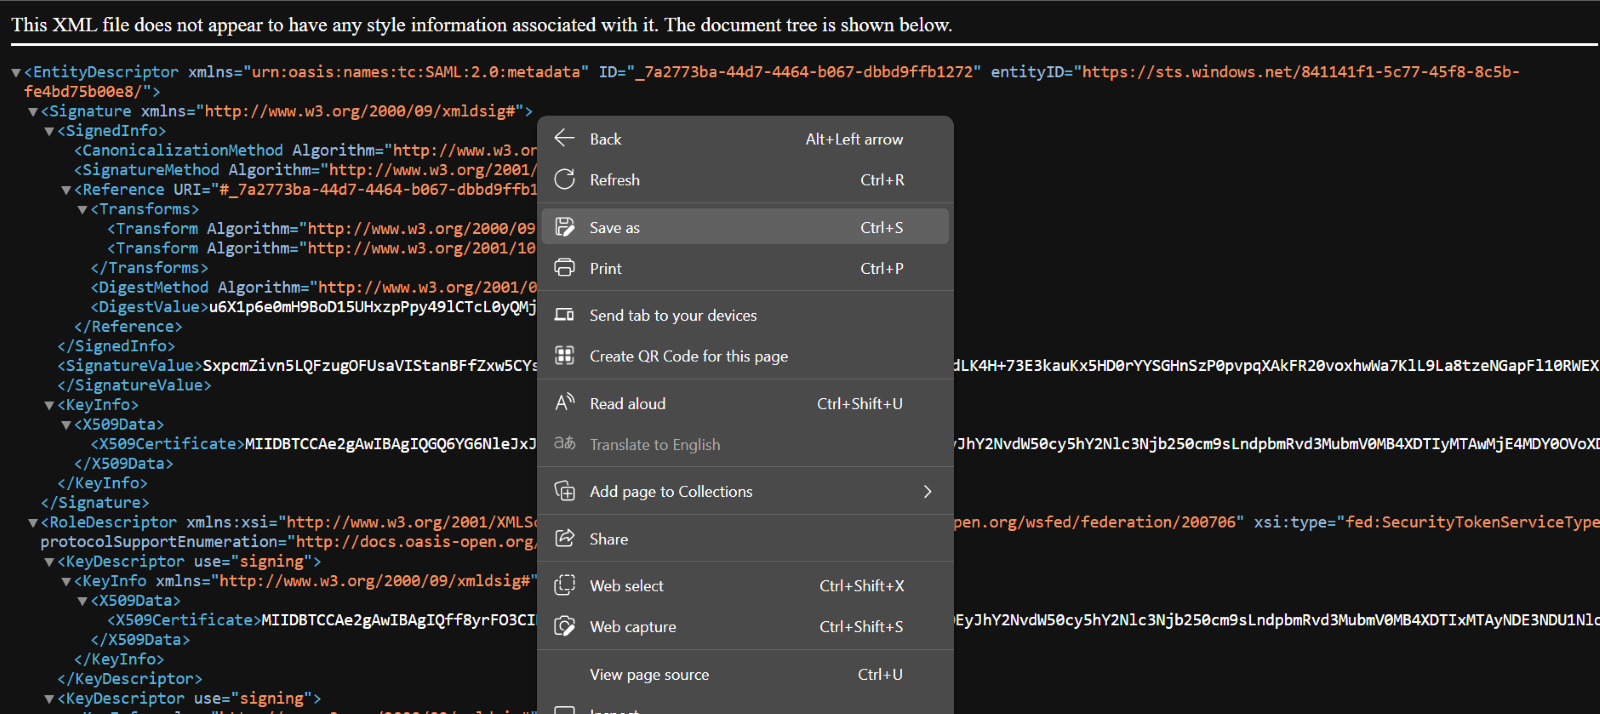Collapse the KeyDescriptor node directly below RoleDescriptor

coord(49,562)
